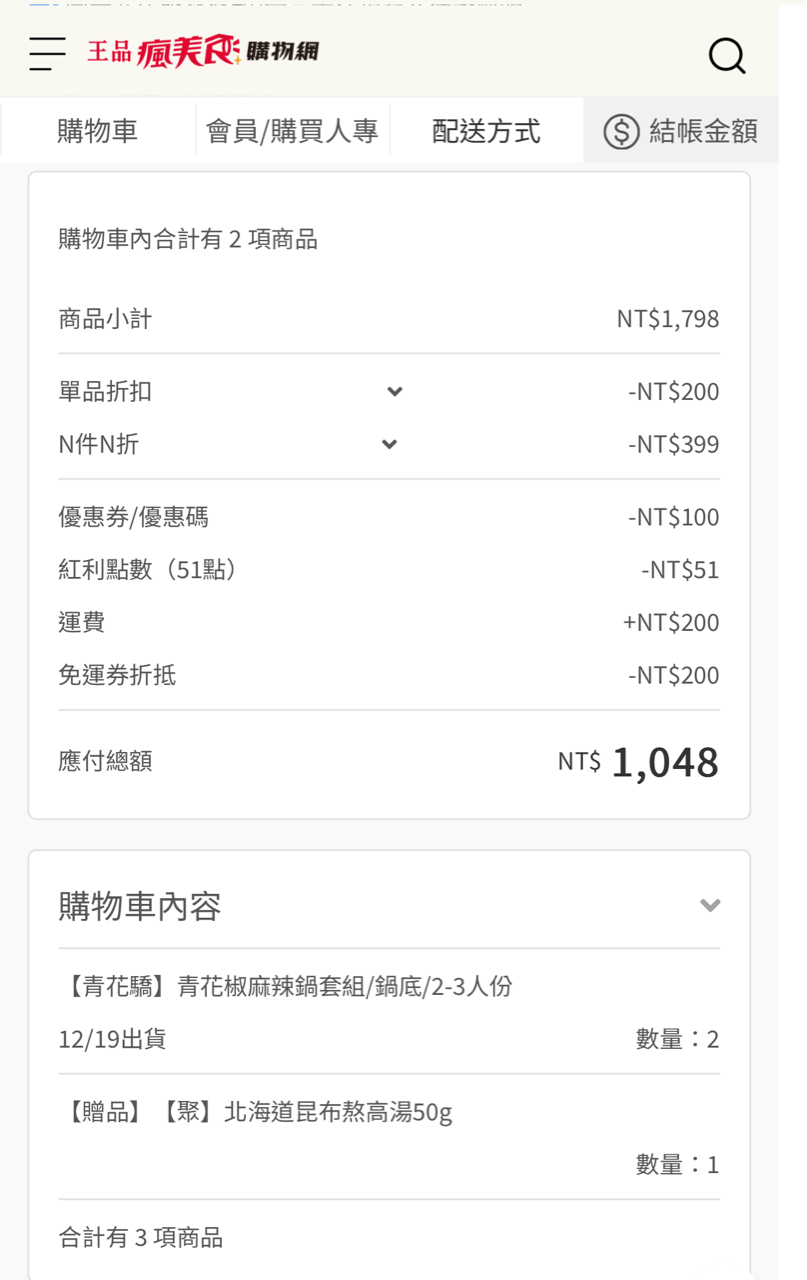Click the 1,048 total amount
The width and height of the screenshot is (807, 1280).
pyautogui.click(x=664, y=763)
